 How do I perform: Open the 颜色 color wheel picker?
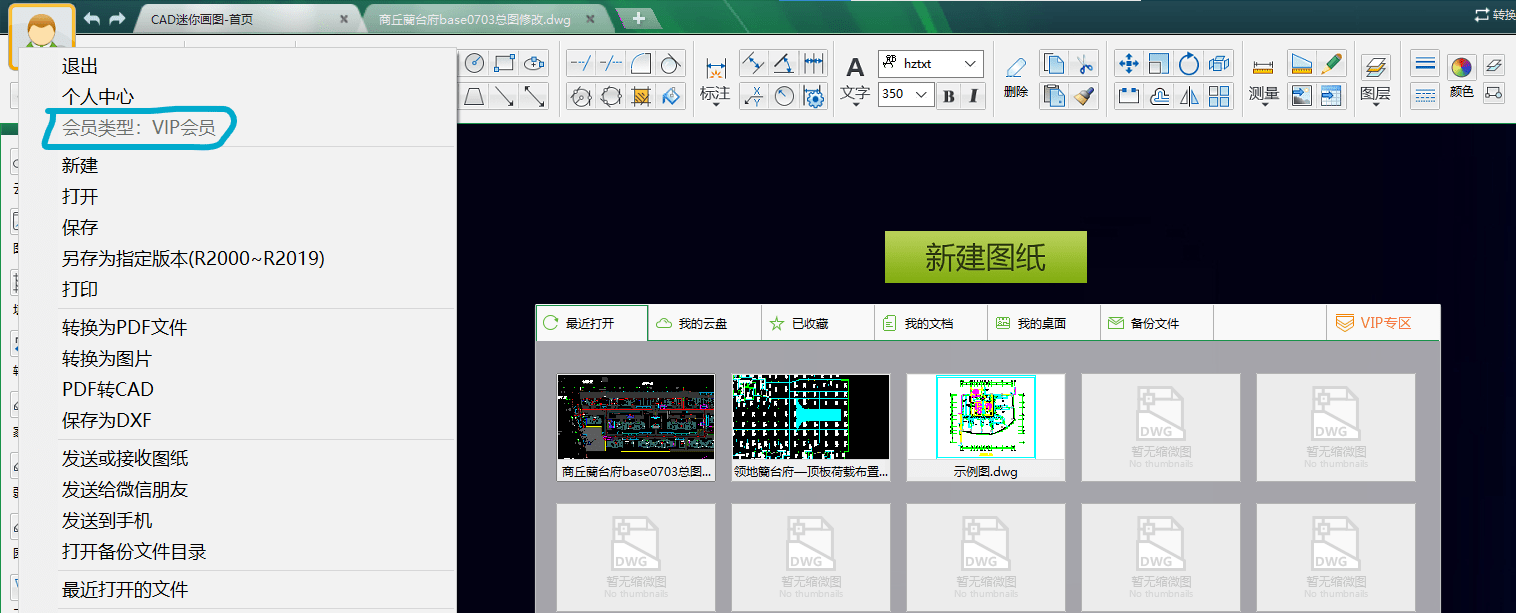(x=1462, y=68)
